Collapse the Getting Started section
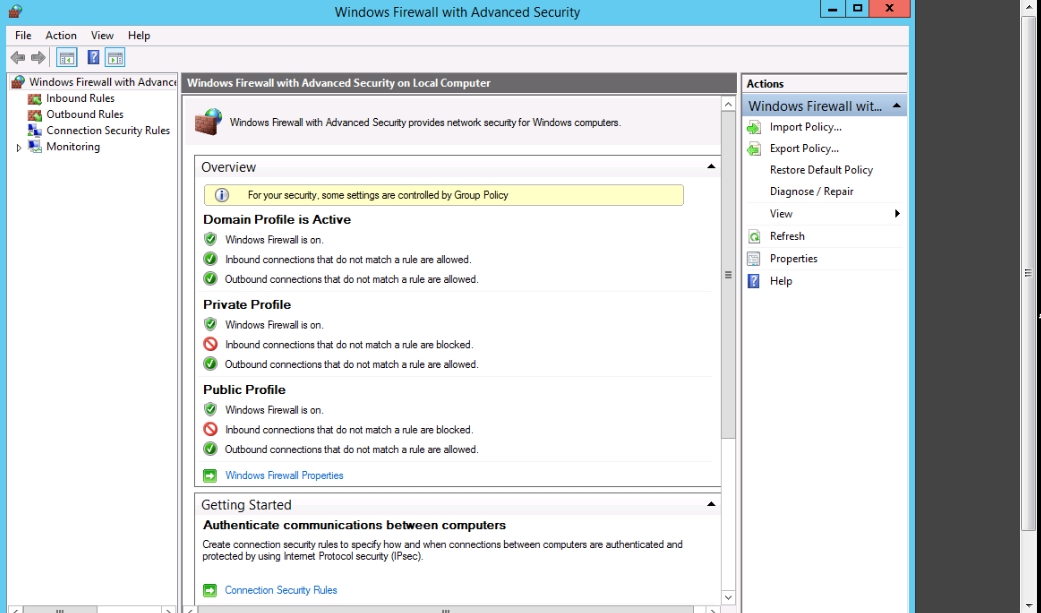The width and height of the screenshot is (1041, 613). pyautogui.click(x=711, y=505)
